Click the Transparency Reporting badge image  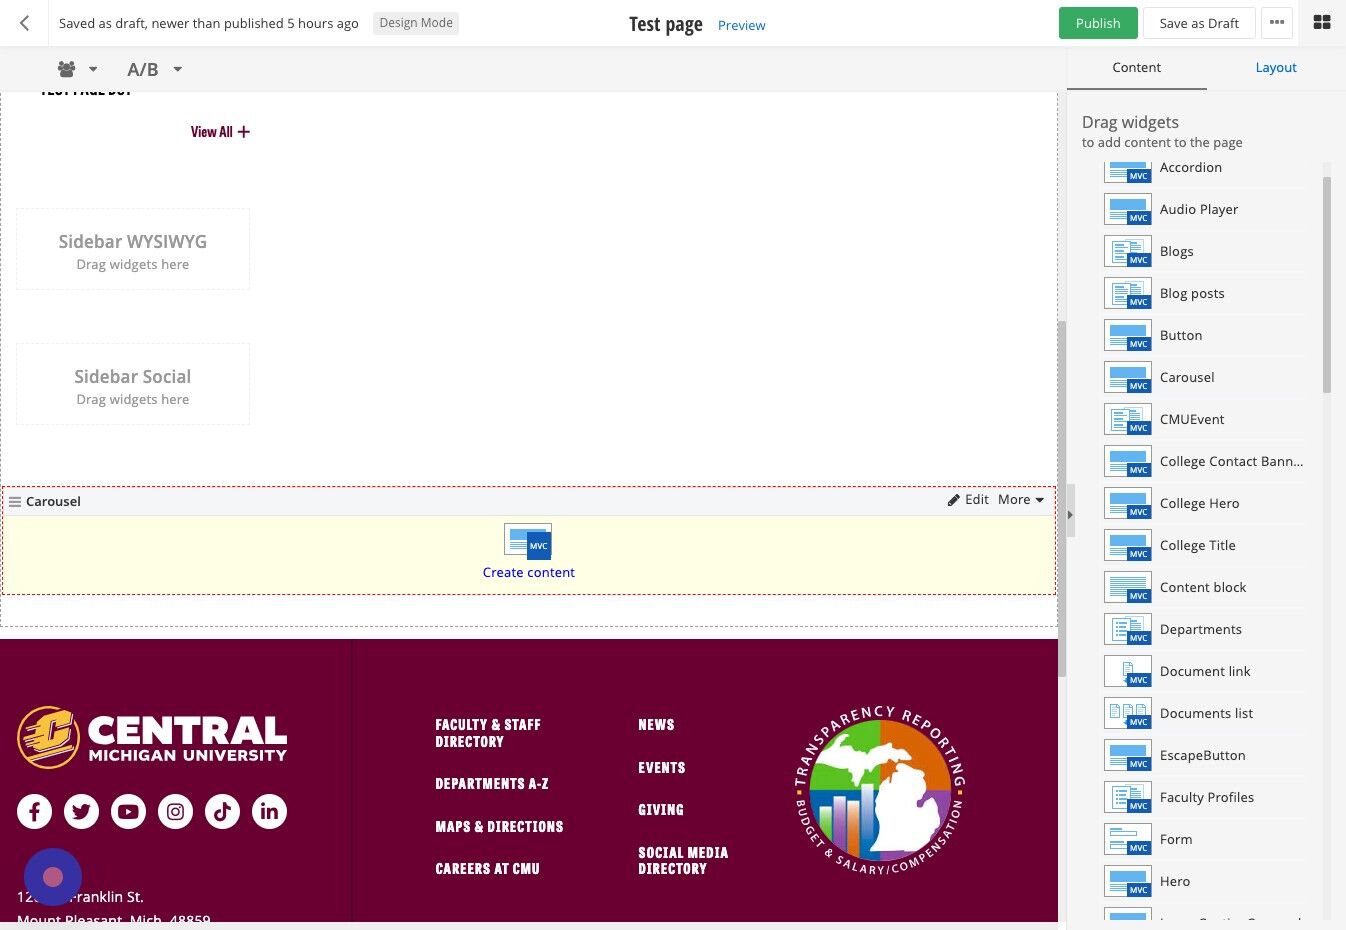(880, 790)
